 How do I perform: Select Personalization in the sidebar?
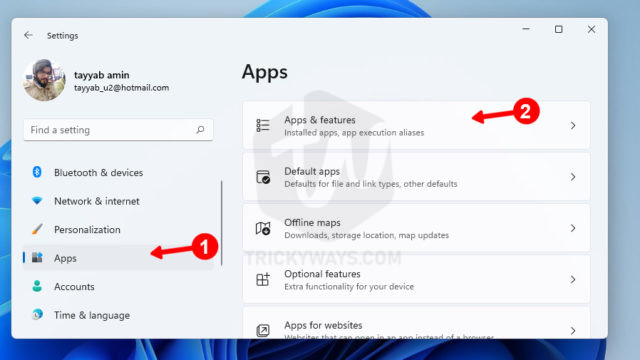click(118, 229)
